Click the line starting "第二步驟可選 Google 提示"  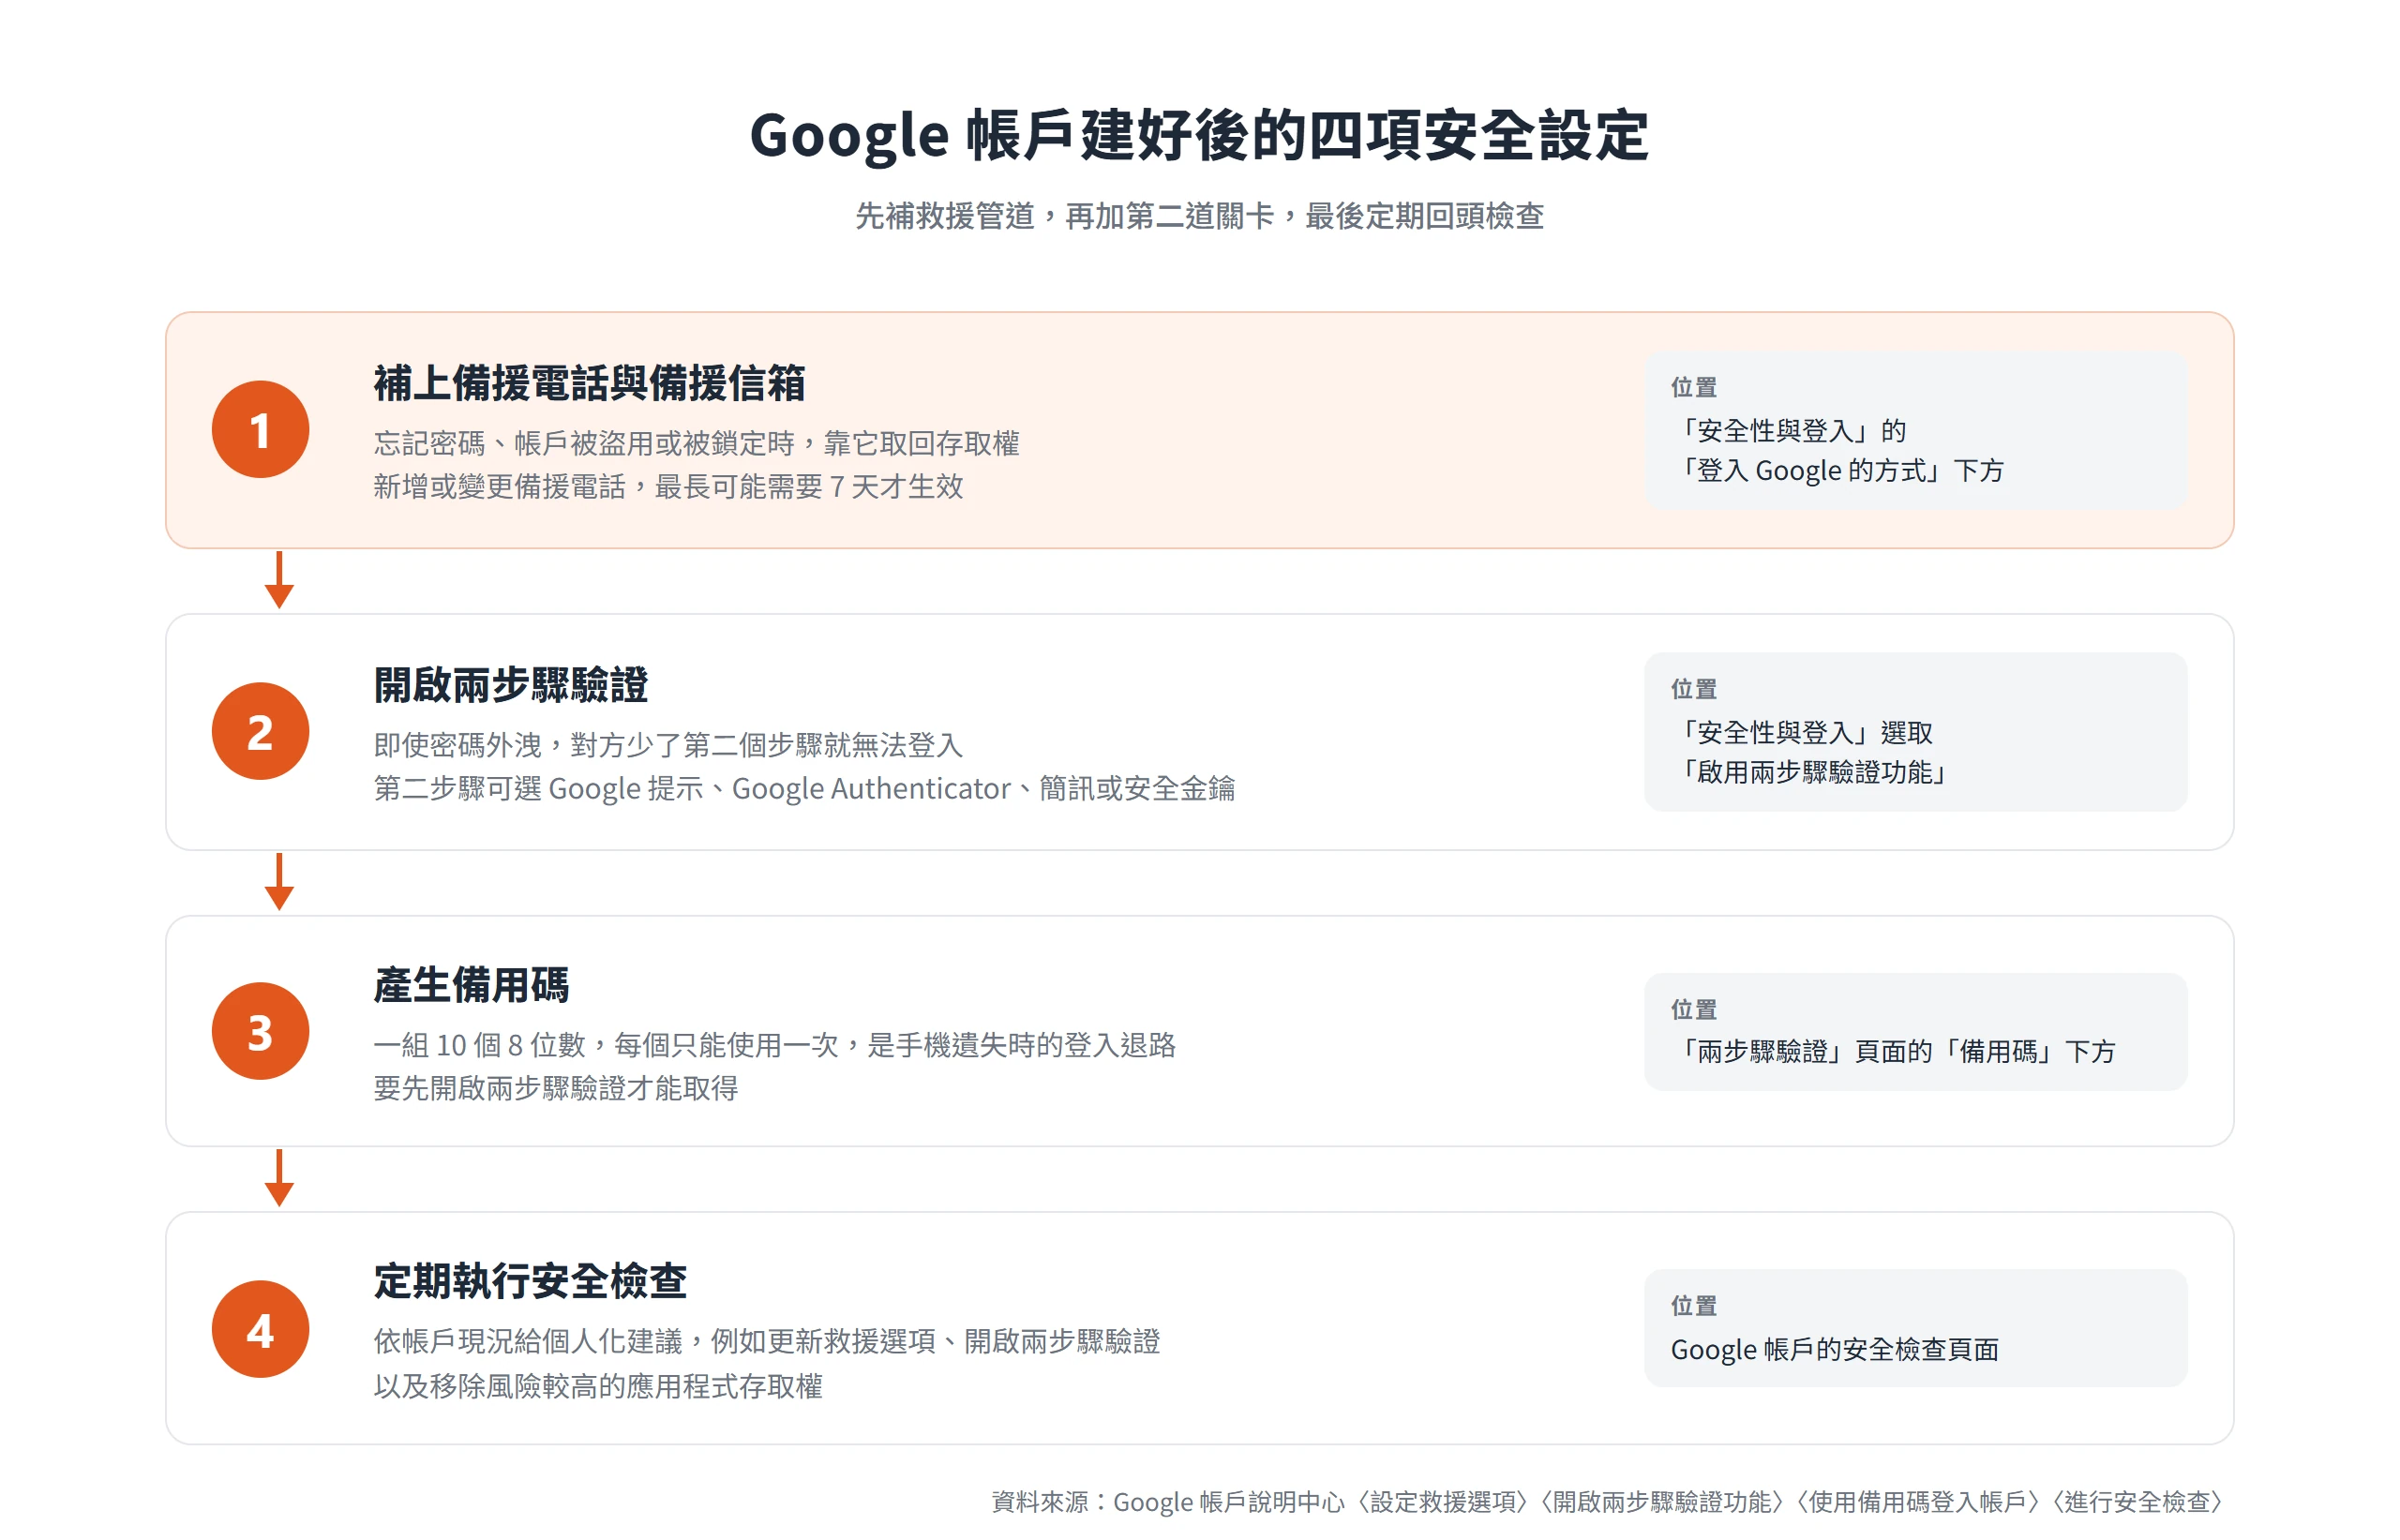pyautogui.click(x=804, y=789)
